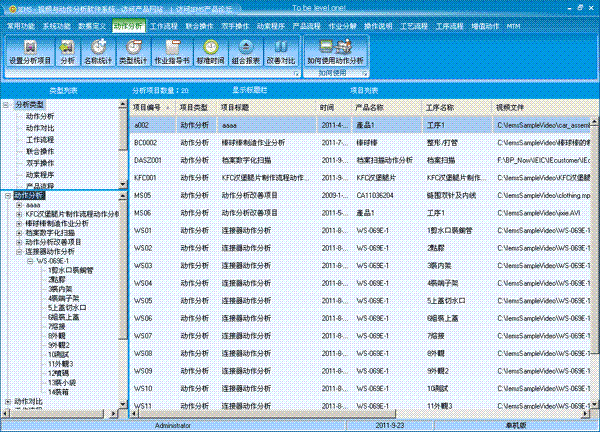Collapse 连接器动作分析 tree node
This screenshot has height=432, width=600.
(19, 252)
